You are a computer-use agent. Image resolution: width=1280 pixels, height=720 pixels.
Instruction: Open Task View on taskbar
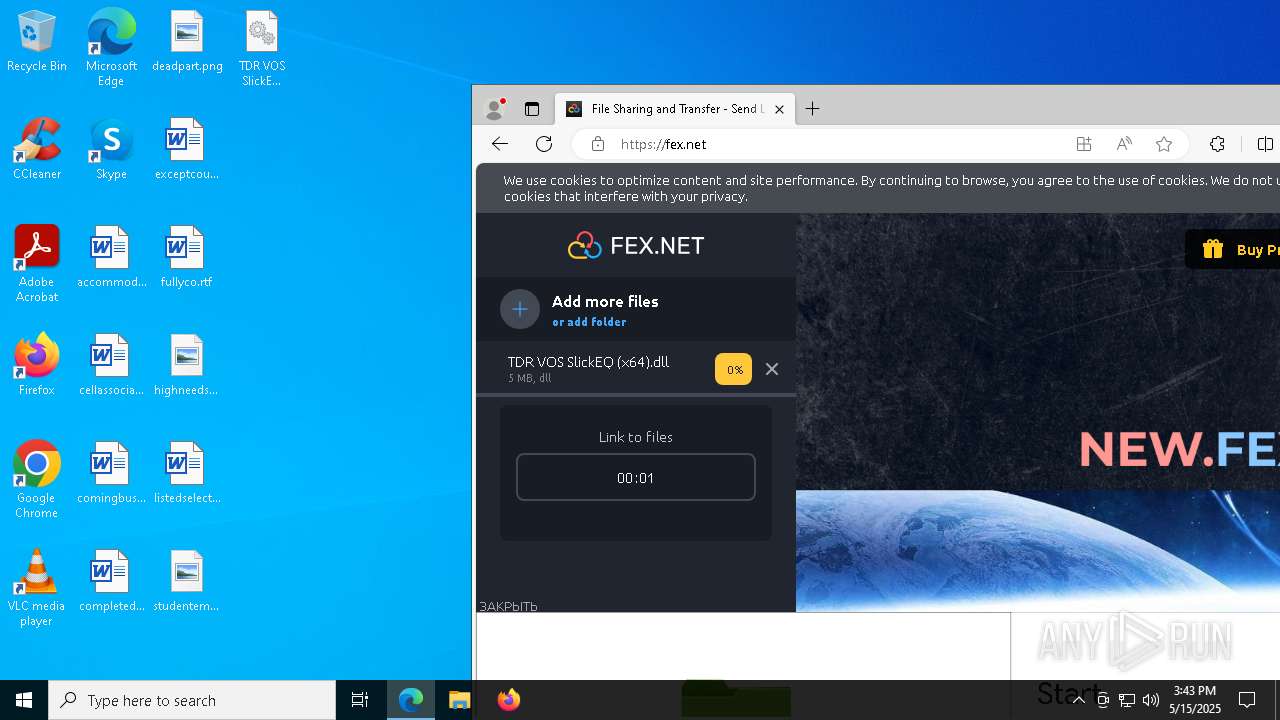click(360, 700)
